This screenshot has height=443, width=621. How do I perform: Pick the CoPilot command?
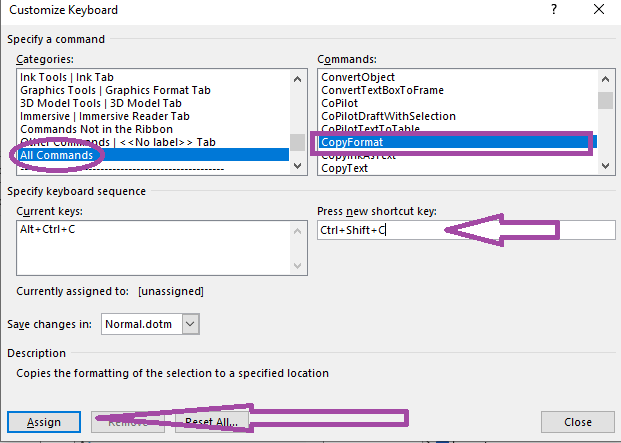click(342, 103)
